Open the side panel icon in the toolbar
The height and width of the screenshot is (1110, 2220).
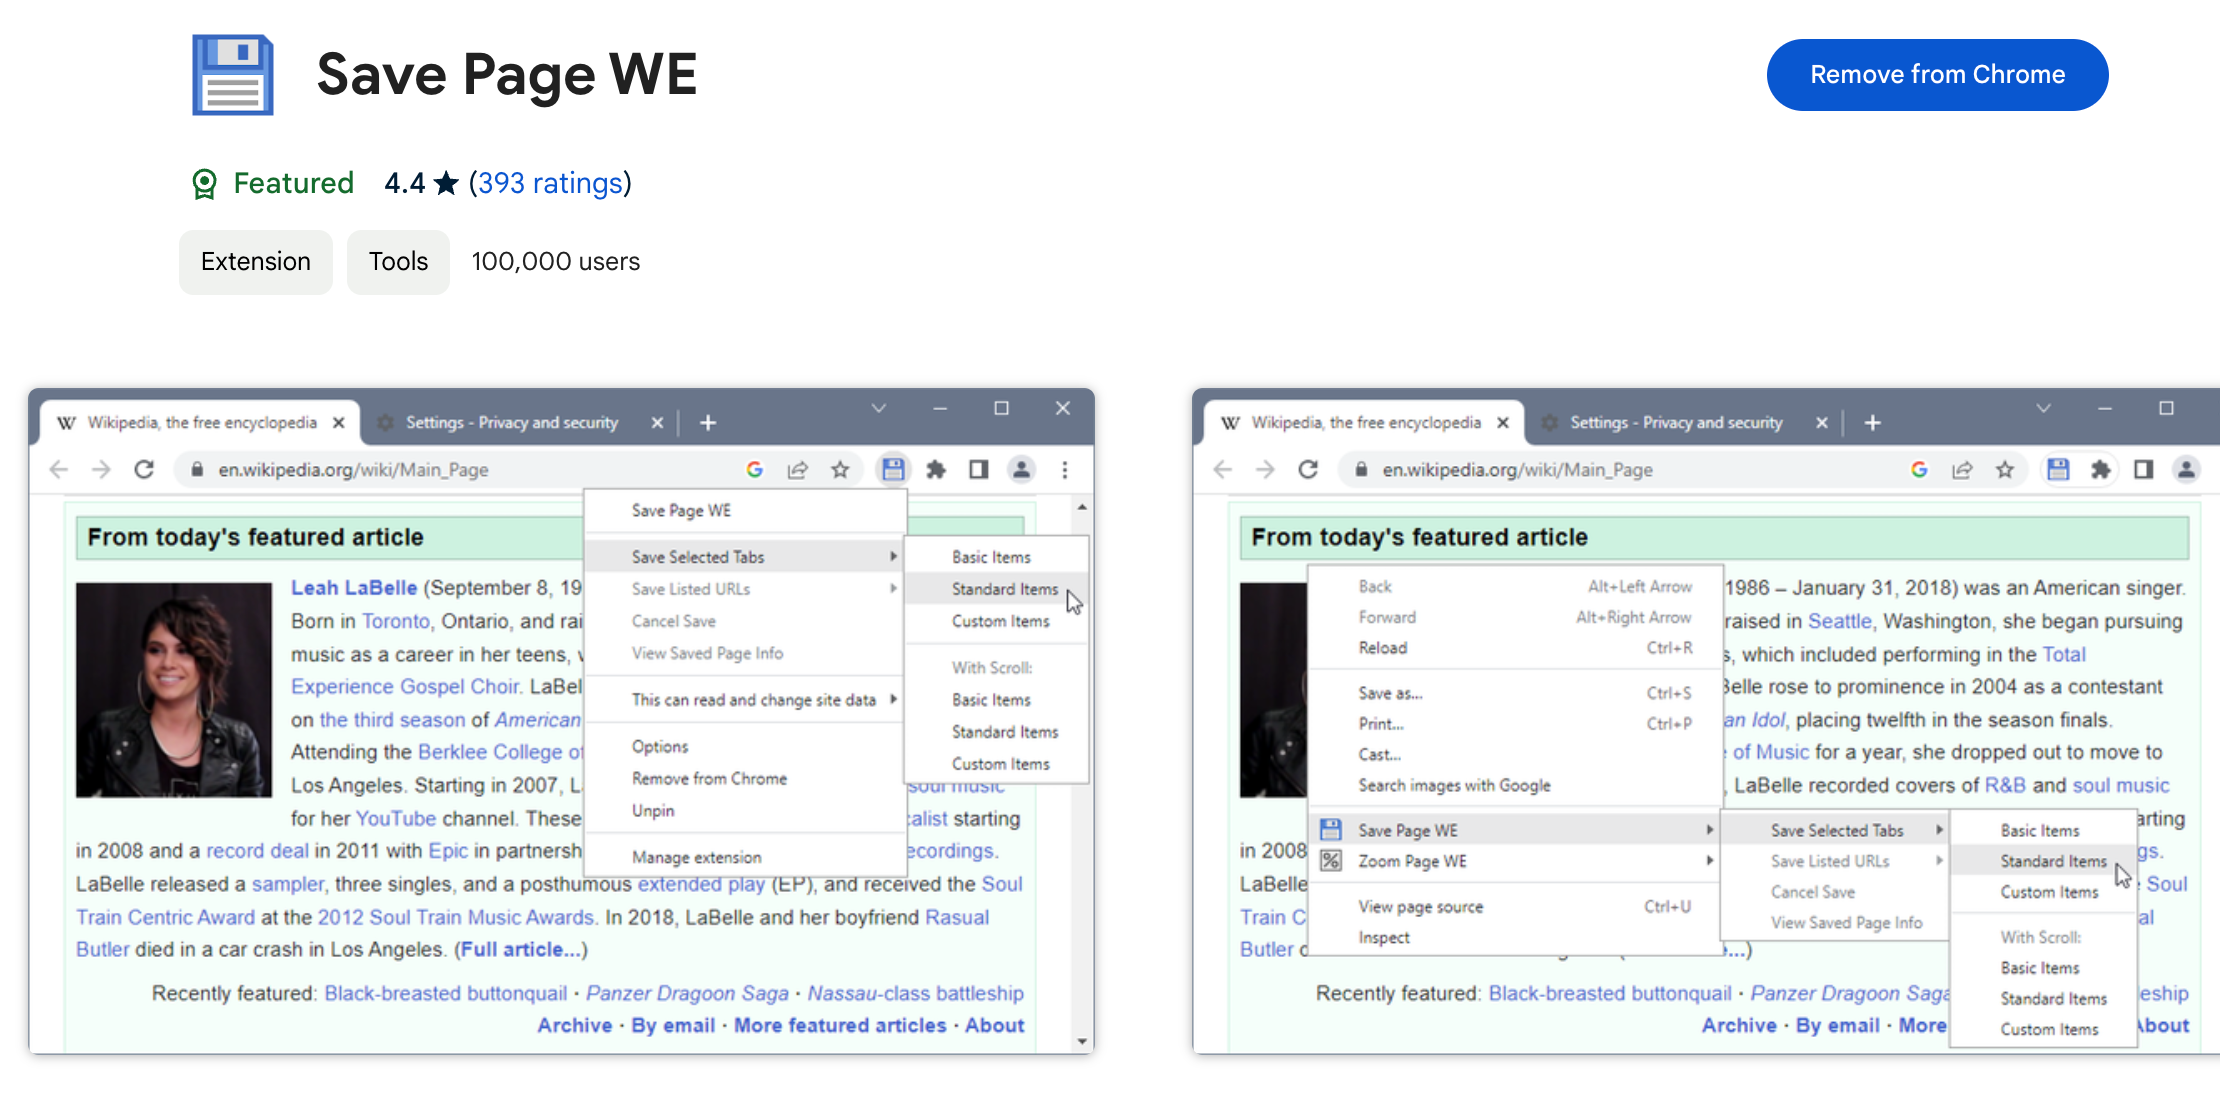click(978, 469)
